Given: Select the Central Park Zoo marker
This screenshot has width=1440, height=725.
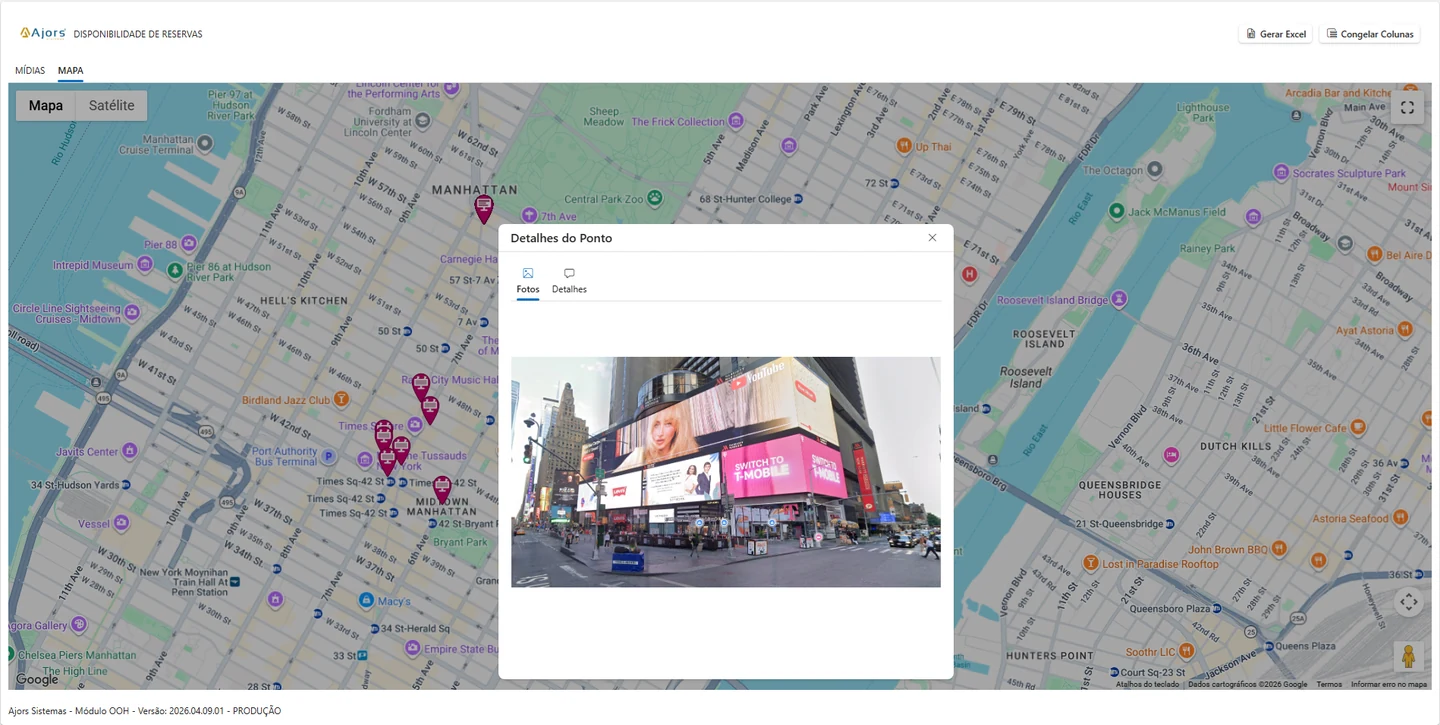Looking at the screenshot, I should [x=654, y=198].
